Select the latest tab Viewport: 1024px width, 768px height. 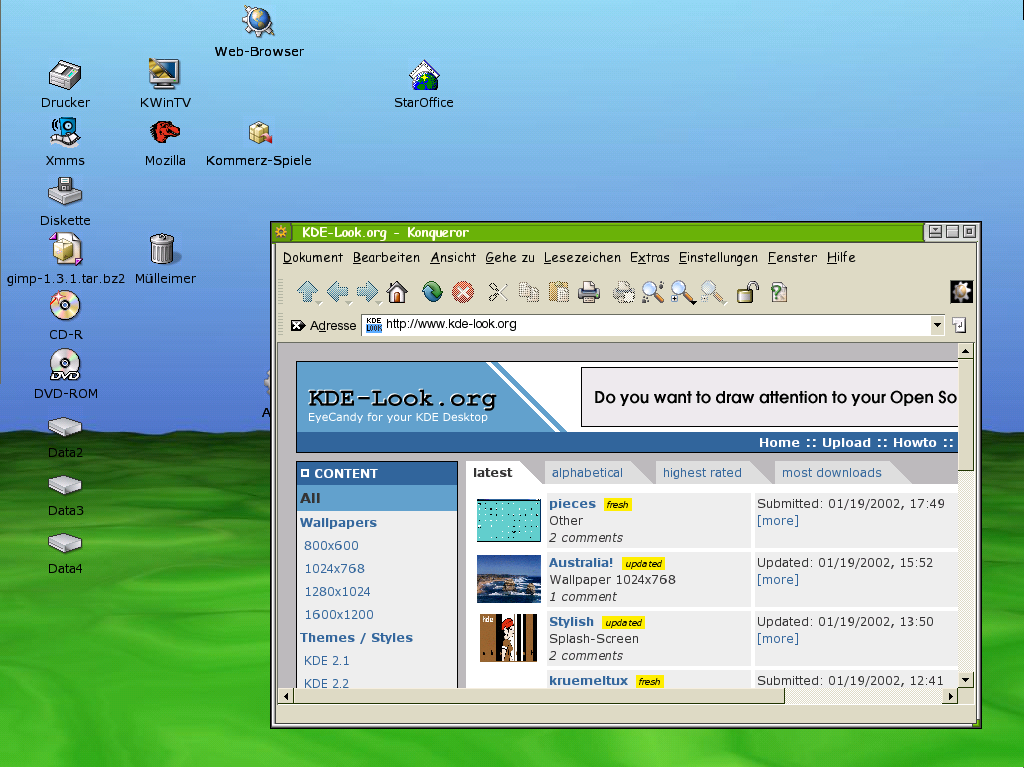pyautogui.click(x=492, y=473)
